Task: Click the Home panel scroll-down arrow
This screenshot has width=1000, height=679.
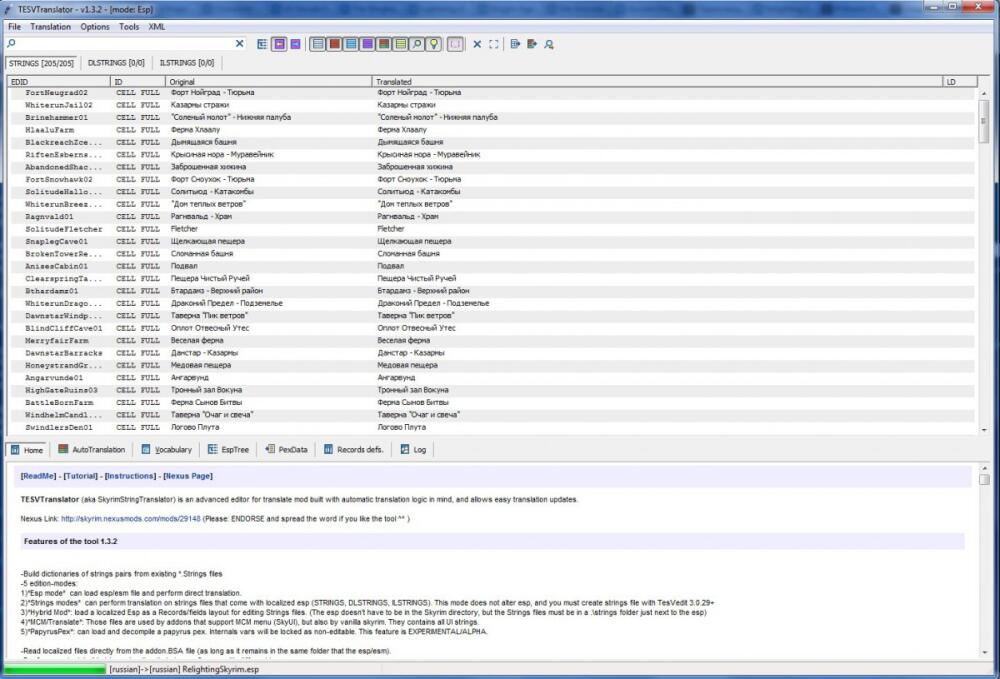Action: tap(985, 652)
